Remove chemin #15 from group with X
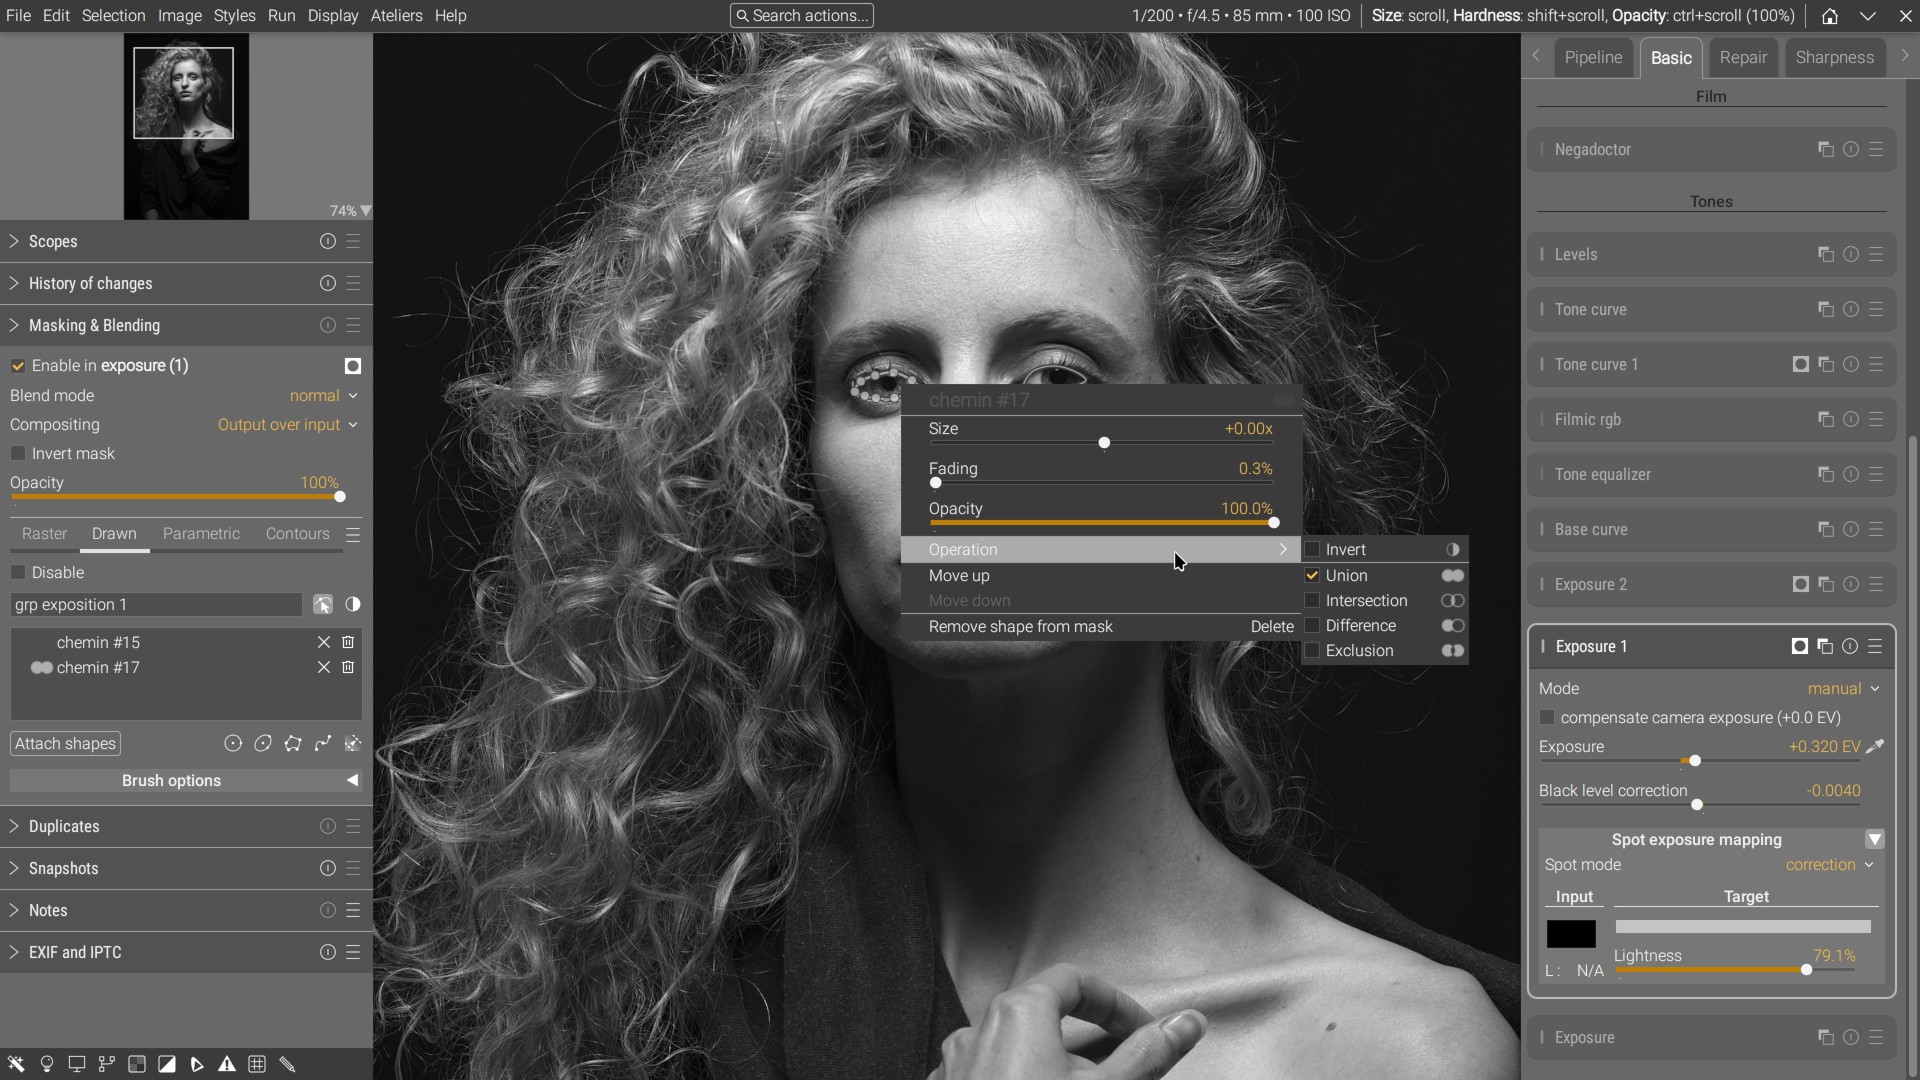The image size is (1920, 1080). [x=324, y=642]
